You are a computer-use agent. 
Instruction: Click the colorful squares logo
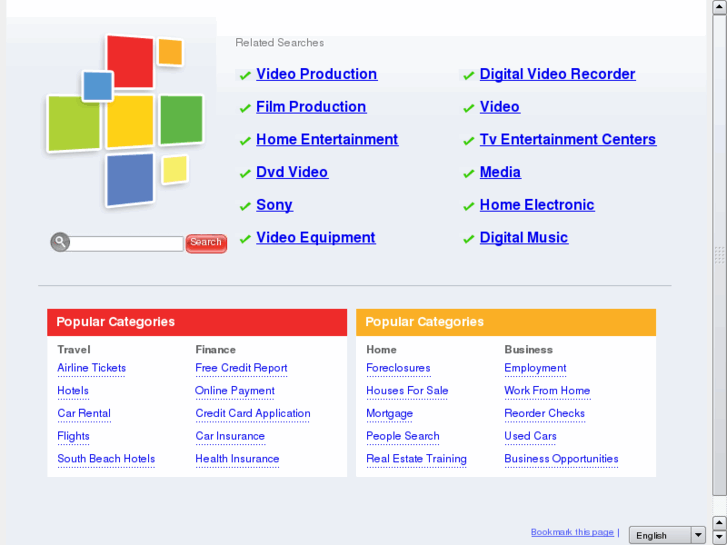[x=125, y=121]
